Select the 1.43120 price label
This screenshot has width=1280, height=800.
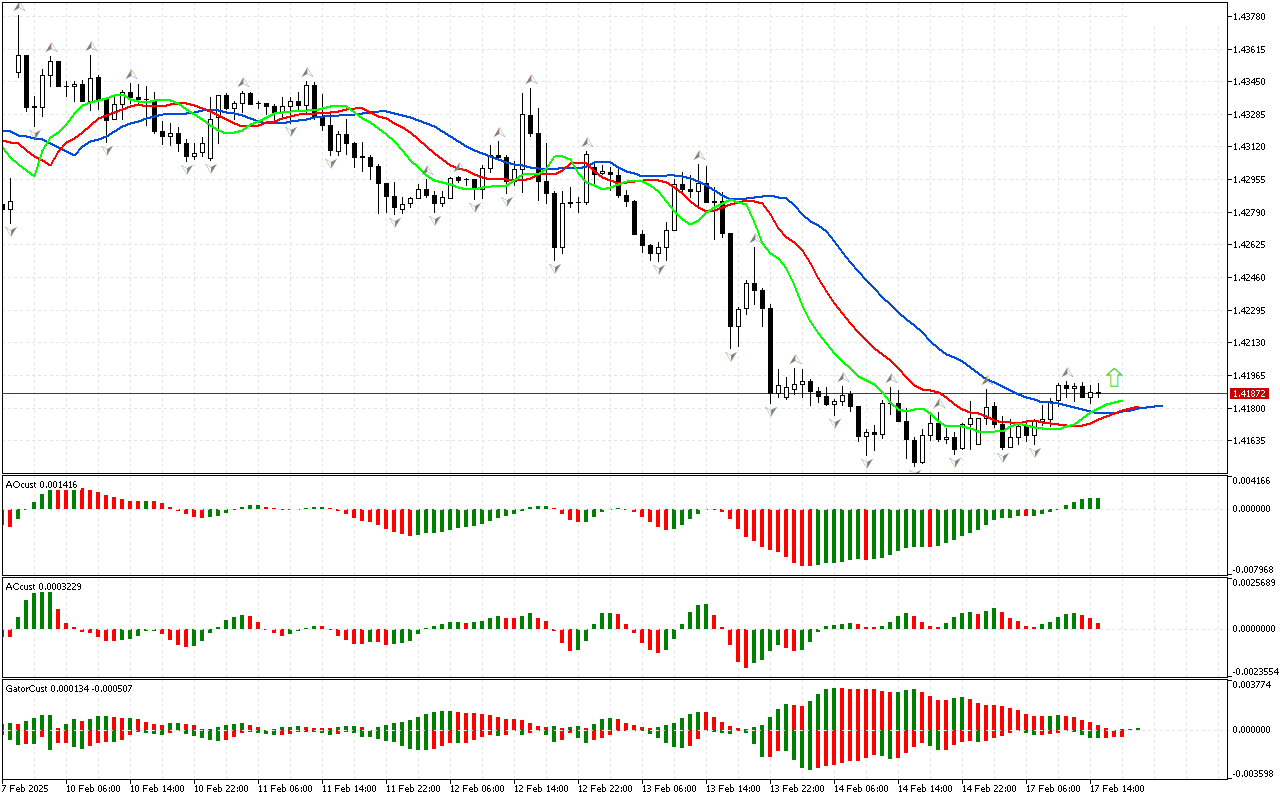(x=1251, y=147)
